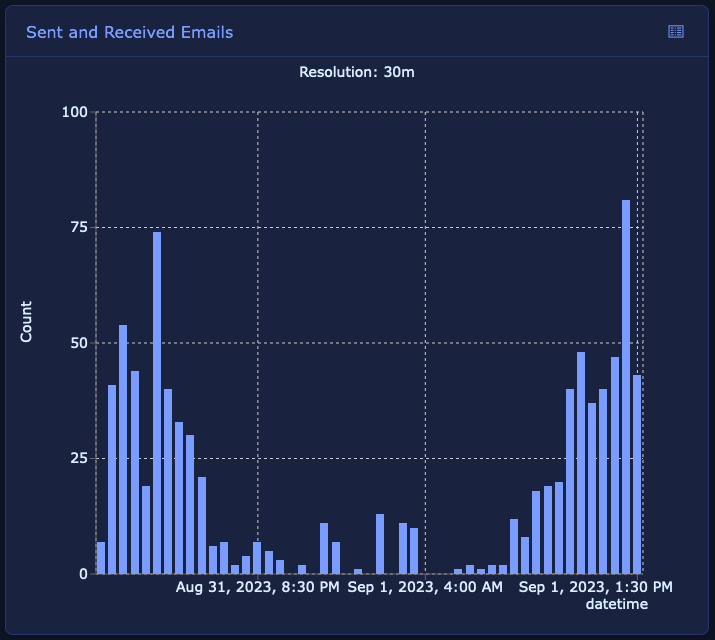Viewport: 715px width, 640px height.
Task: Click the 'Resolution: 30m' chart subtitle
Action: point(357,72)
